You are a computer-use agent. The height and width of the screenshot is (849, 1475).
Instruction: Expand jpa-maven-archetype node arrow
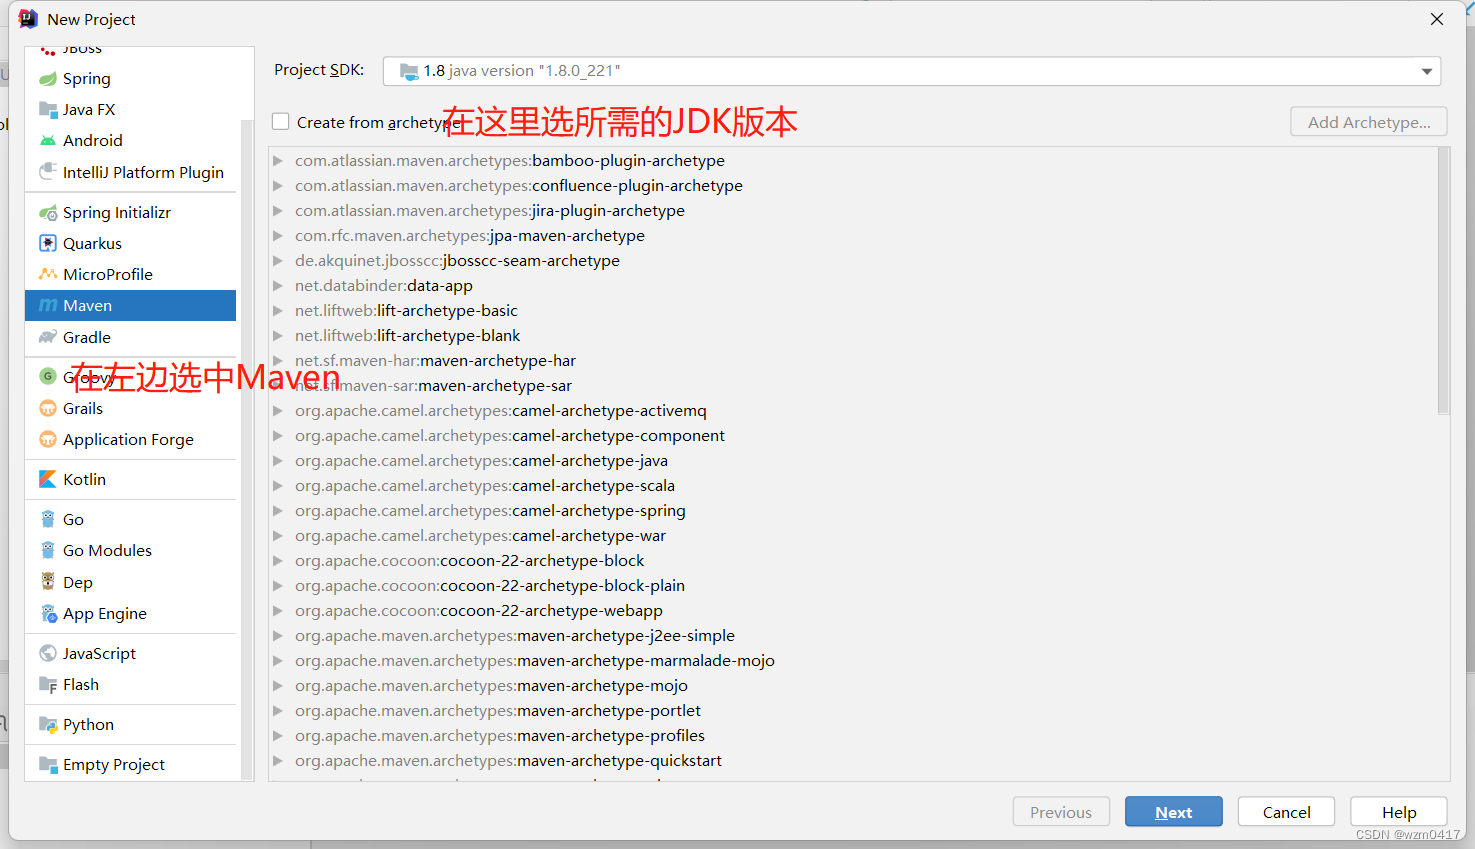click(x=278, y=235)
